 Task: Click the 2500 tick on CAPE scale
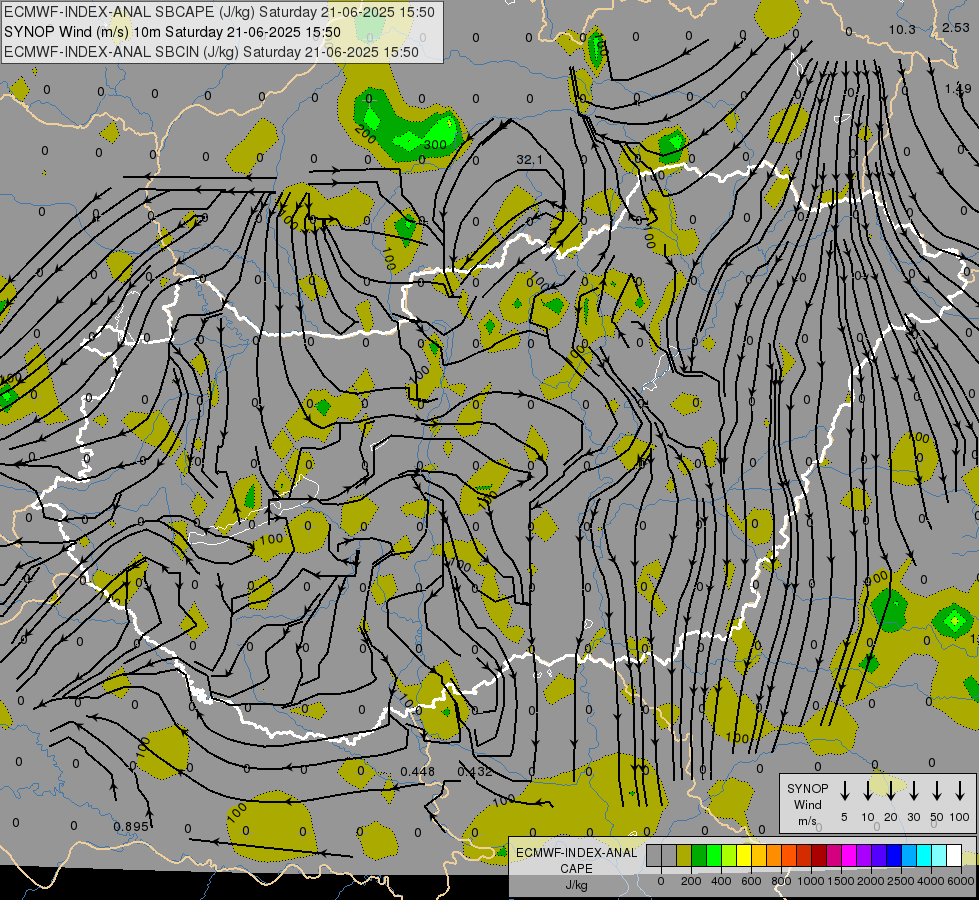click(x=901, y=881)
